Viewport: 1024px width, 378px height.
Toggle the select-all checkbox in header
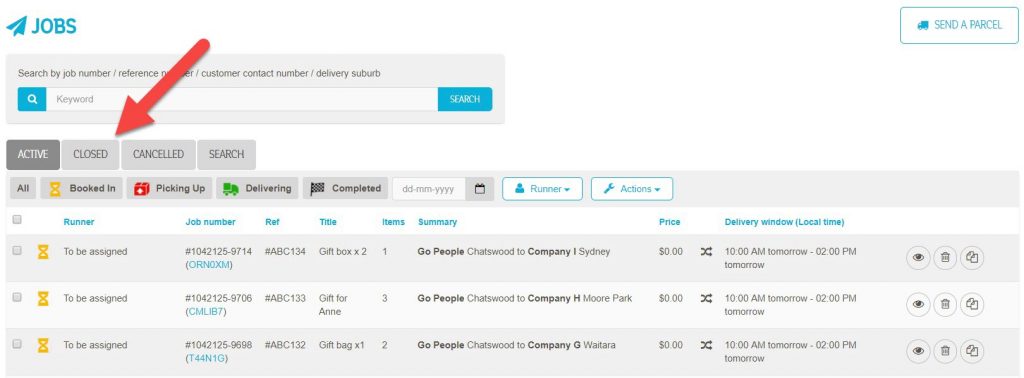[18, 220]
